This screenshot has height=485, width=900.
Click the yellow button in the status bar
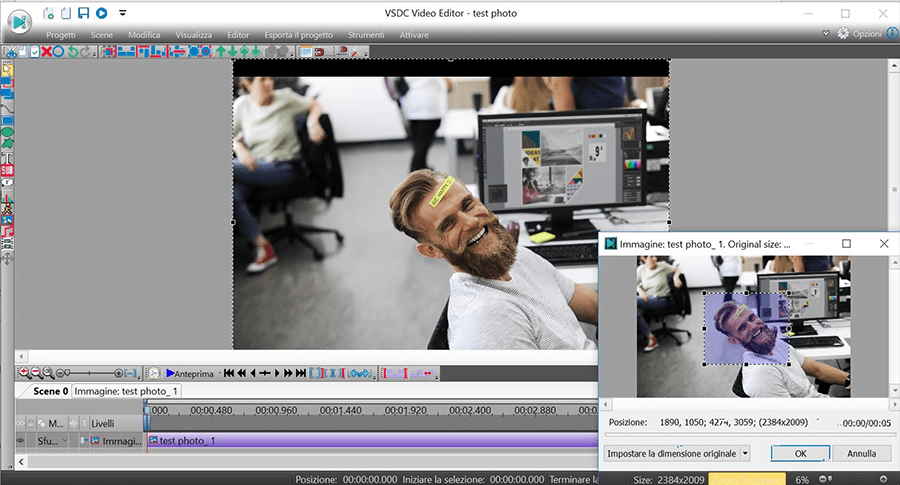(747, 479)
